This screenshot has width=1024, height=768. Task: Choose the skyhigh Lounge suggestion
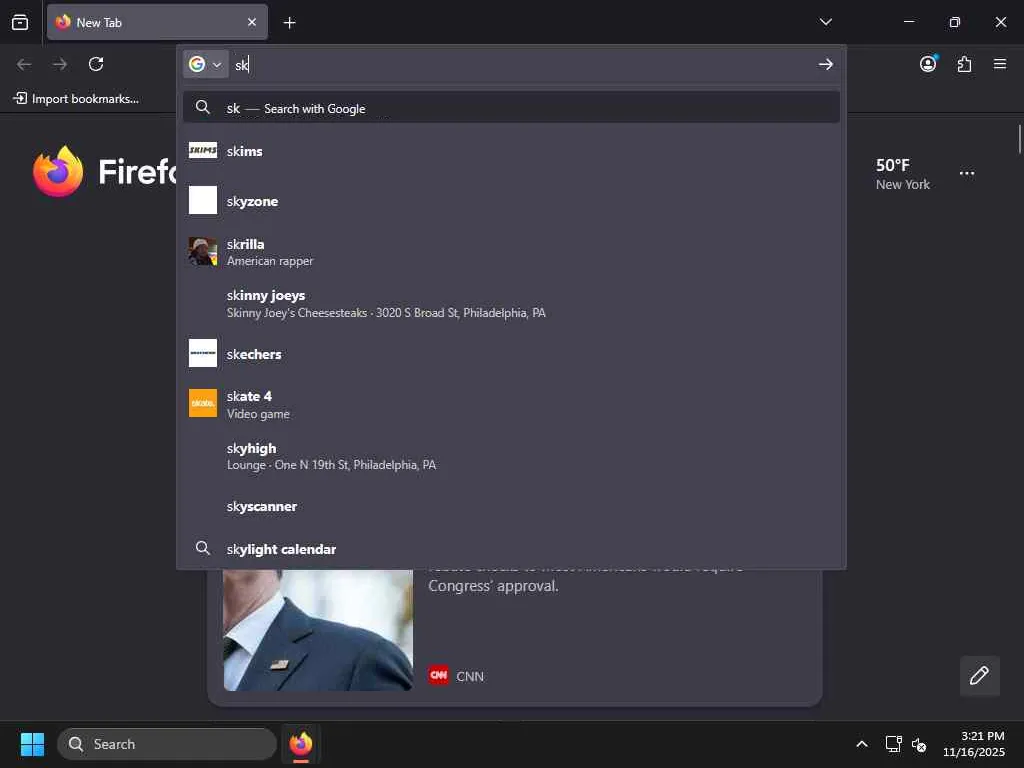[x=511, y=456]
